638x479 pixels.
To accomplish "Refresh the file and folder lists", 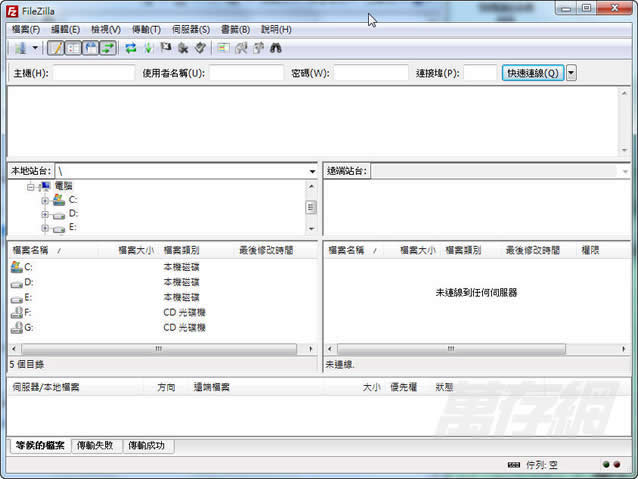I will [x=131, y=48].
